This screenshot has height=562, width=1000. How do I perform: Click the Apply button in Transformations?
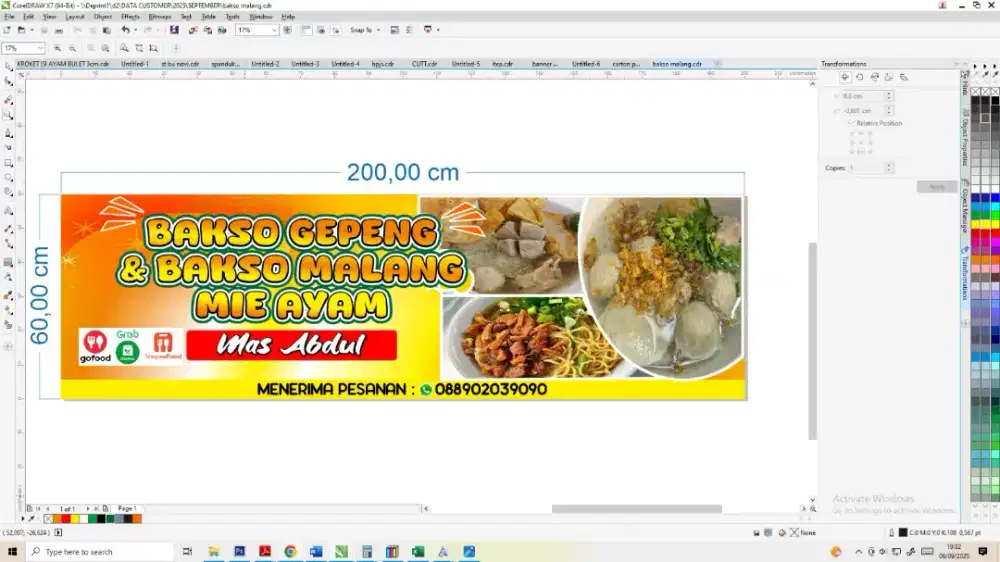(x=936, y=187)
